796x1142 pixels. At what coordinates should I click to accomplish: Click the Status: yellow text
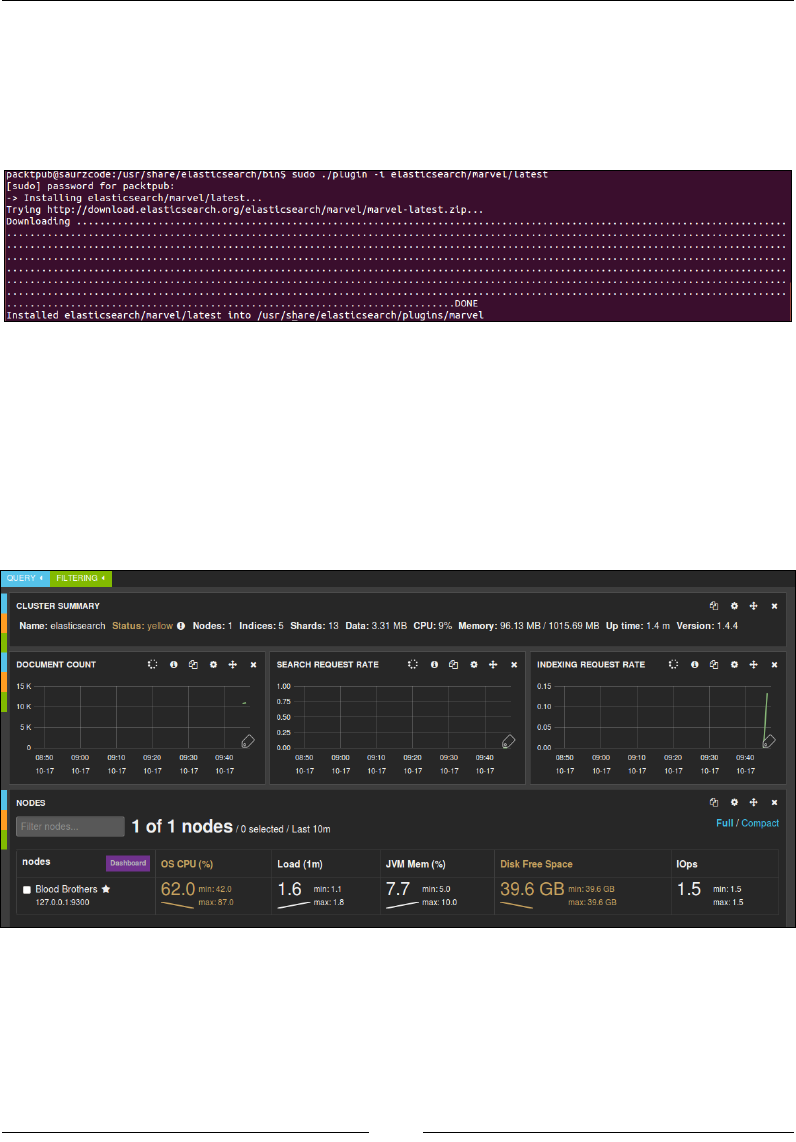[x=143, y=626]
